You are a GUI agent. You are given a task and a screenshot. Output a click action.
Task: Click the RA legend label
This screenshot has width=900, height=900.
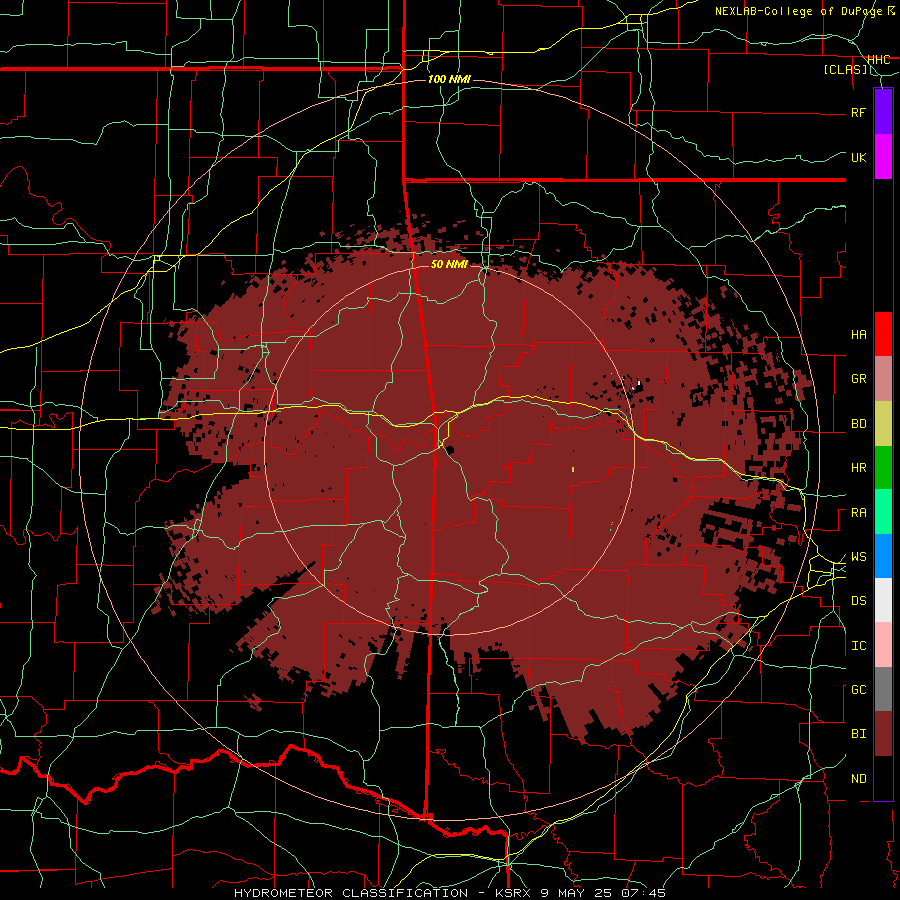click(858, 513)
